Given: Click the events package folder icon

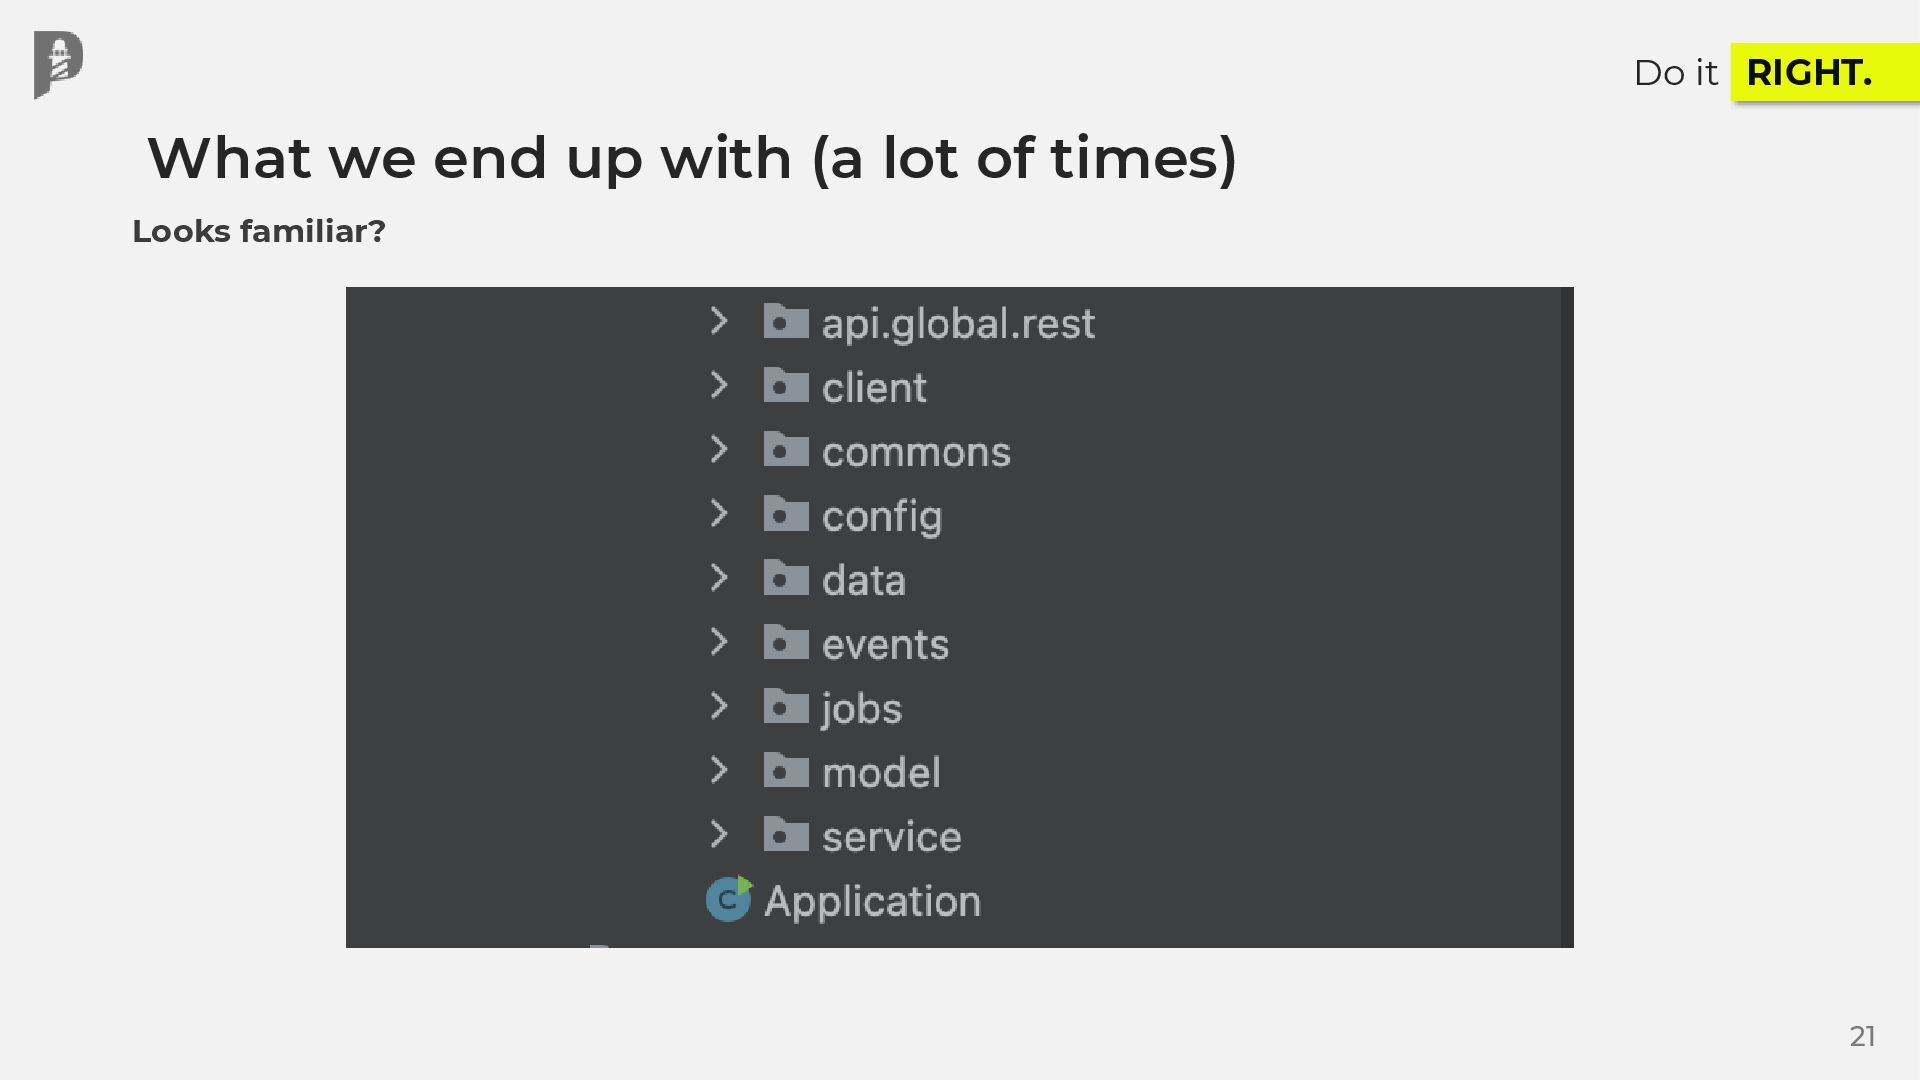Looking at the screenshot, I should coord(786,642).
